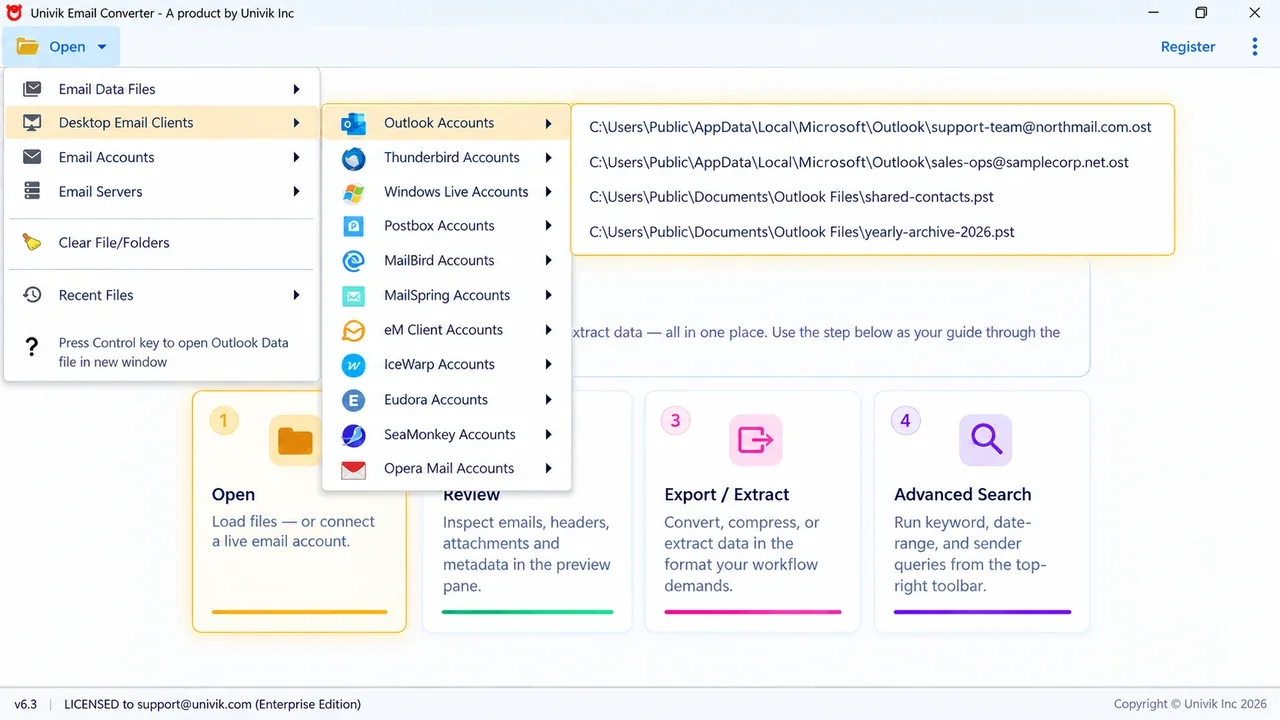Click the eM Client orange icon

(353, 330)
